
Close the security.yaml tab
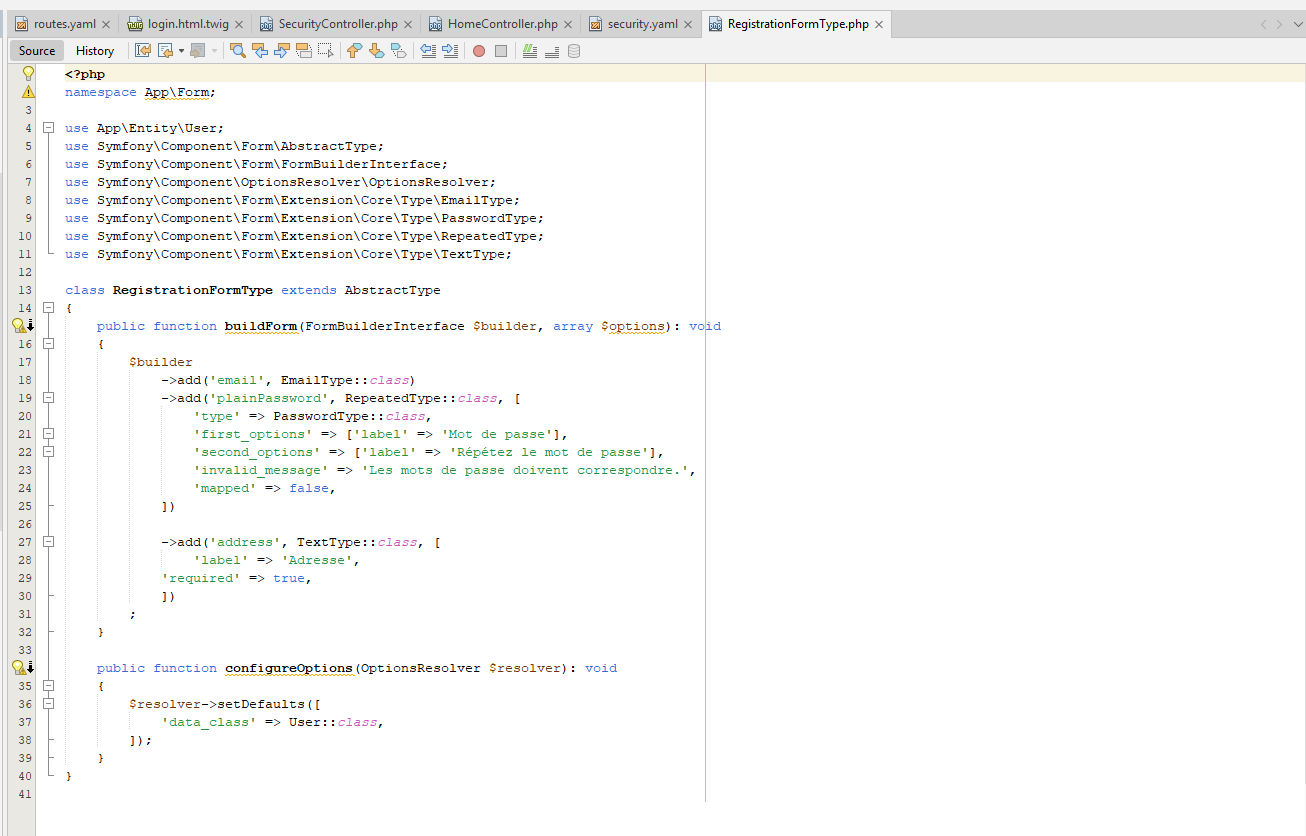688,24
